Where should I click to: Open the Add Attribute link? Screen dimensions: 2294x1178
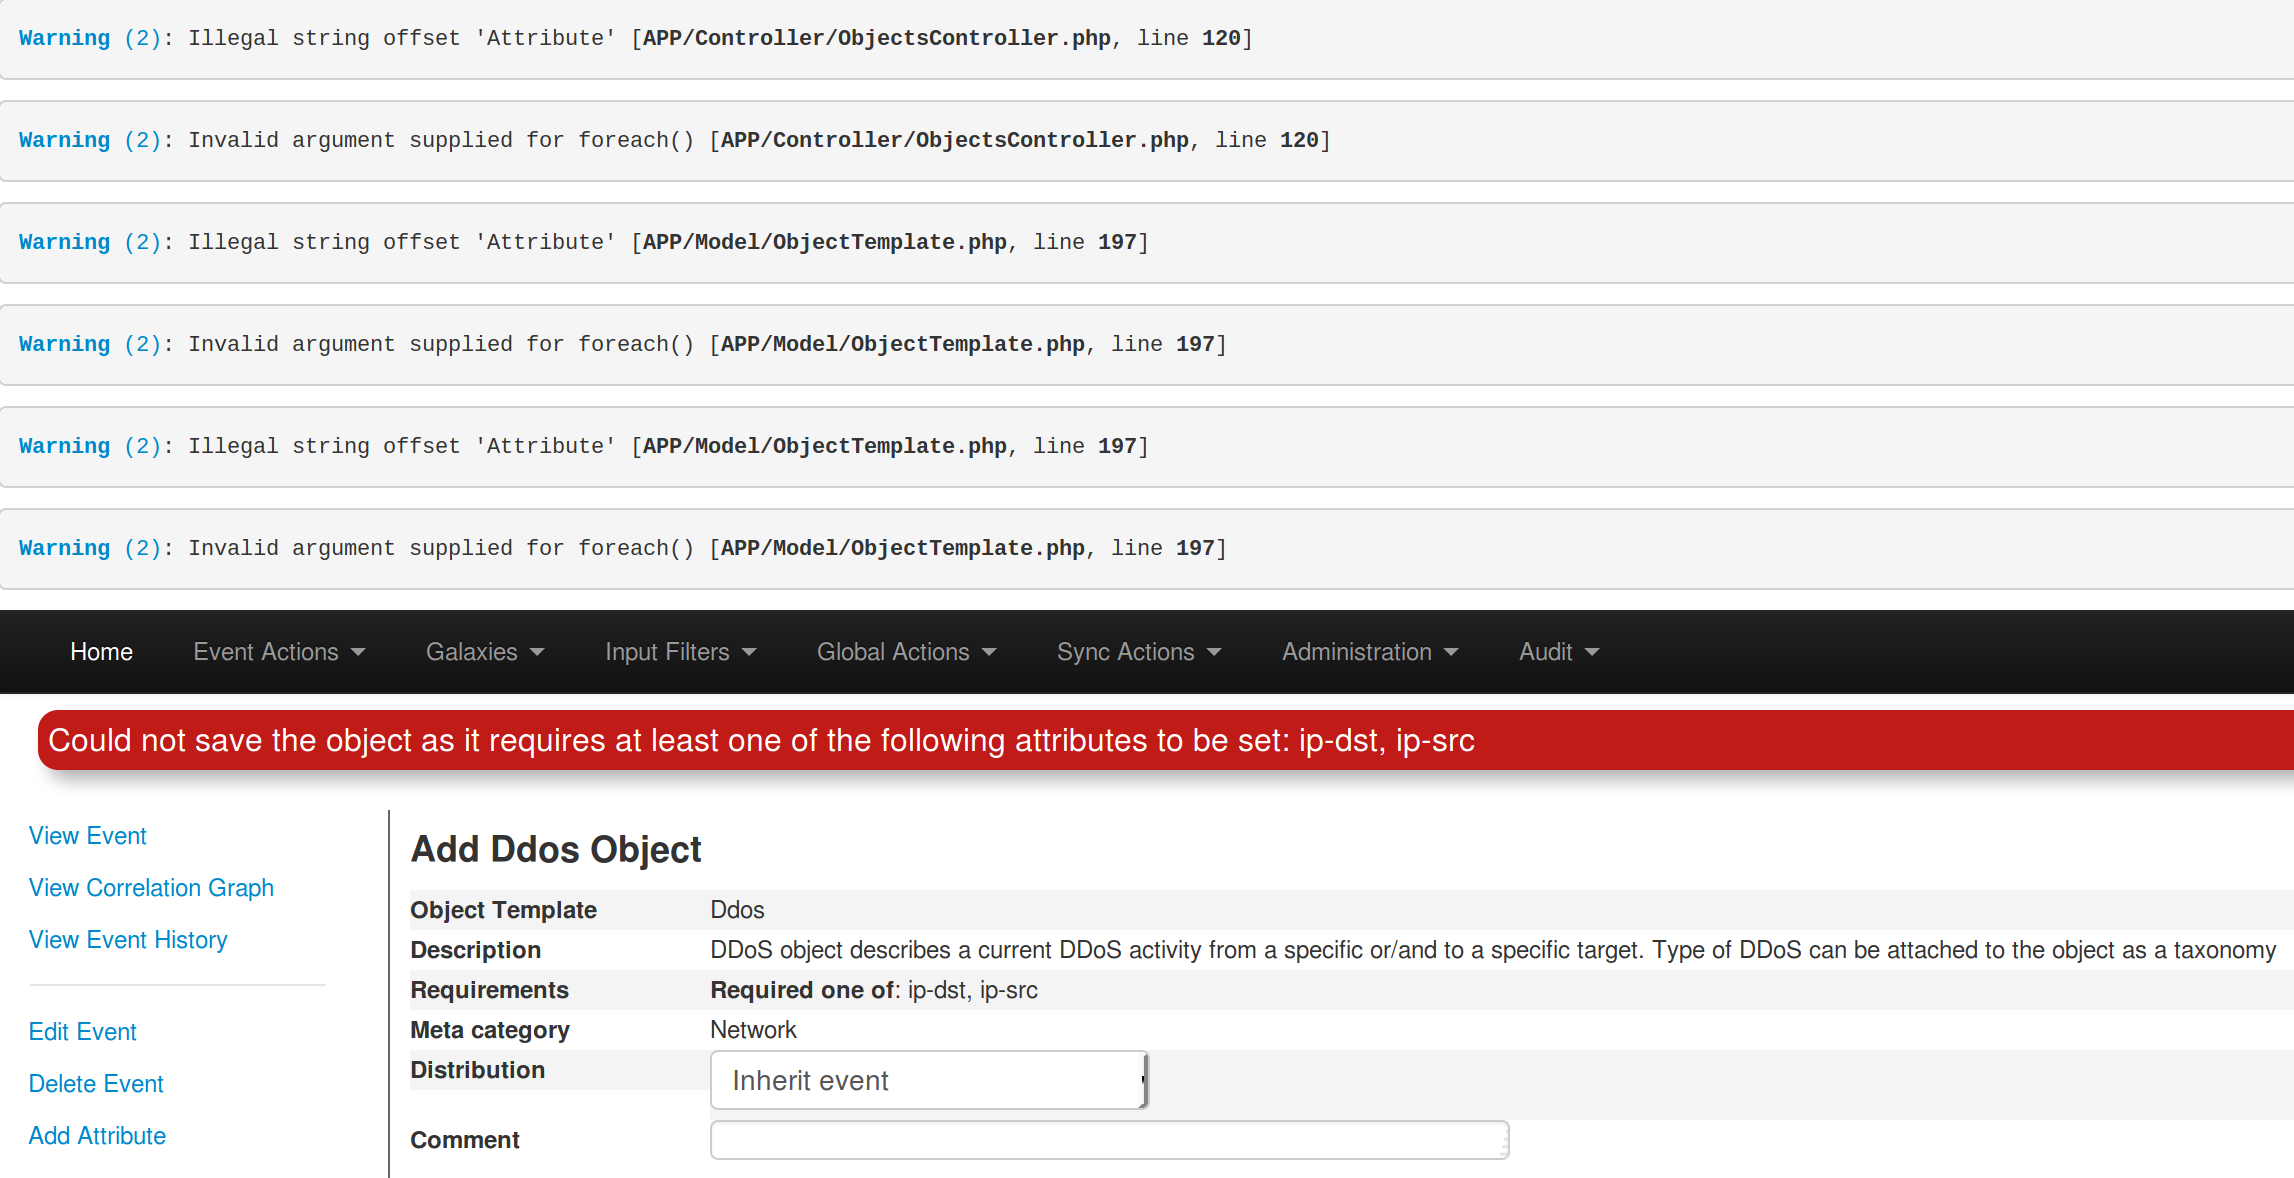click(x=97, y=1136)
